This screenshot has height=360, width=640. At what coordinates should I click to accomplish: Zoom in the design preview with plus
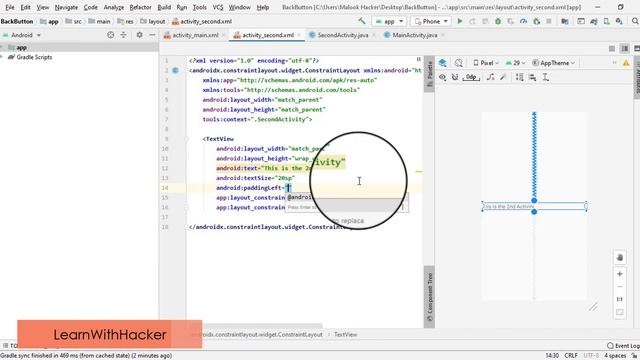(x=620, y=274)
